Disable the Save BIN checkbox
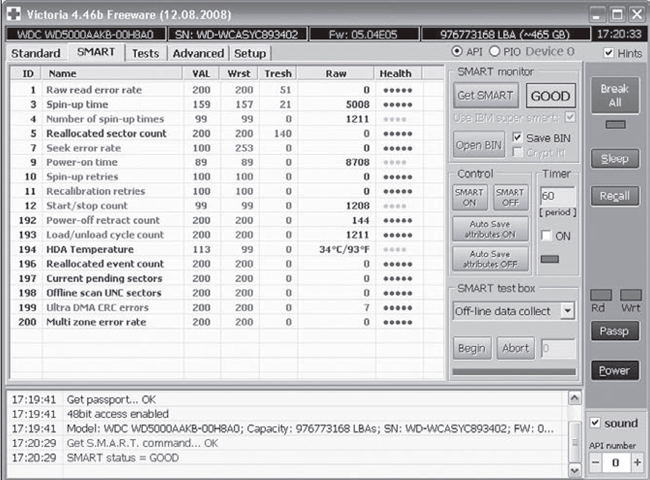Image resolution: width=650 pixels, height=480 pixels. coord(517,137)
